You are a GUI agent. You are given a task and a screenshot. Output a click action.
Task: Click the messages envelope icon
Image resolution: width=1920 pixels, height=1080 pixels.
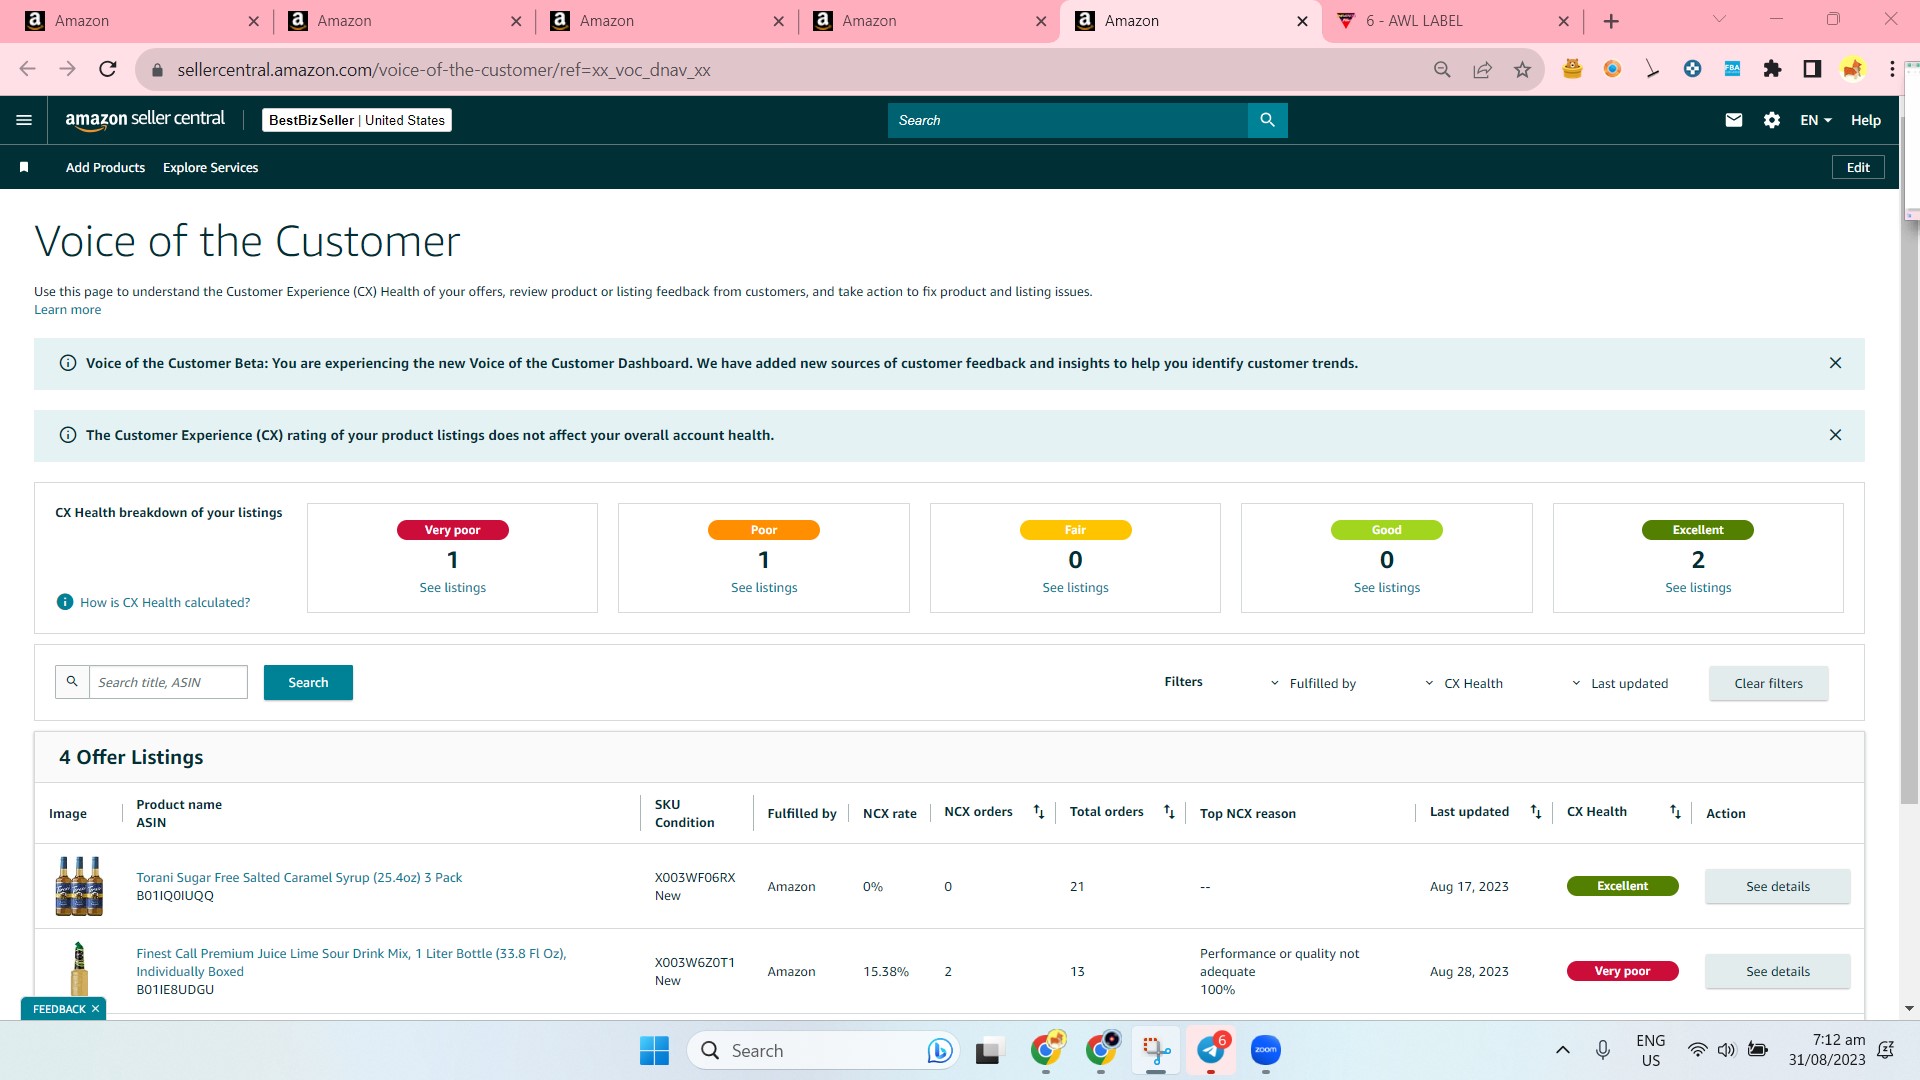tap(1734, 120)
